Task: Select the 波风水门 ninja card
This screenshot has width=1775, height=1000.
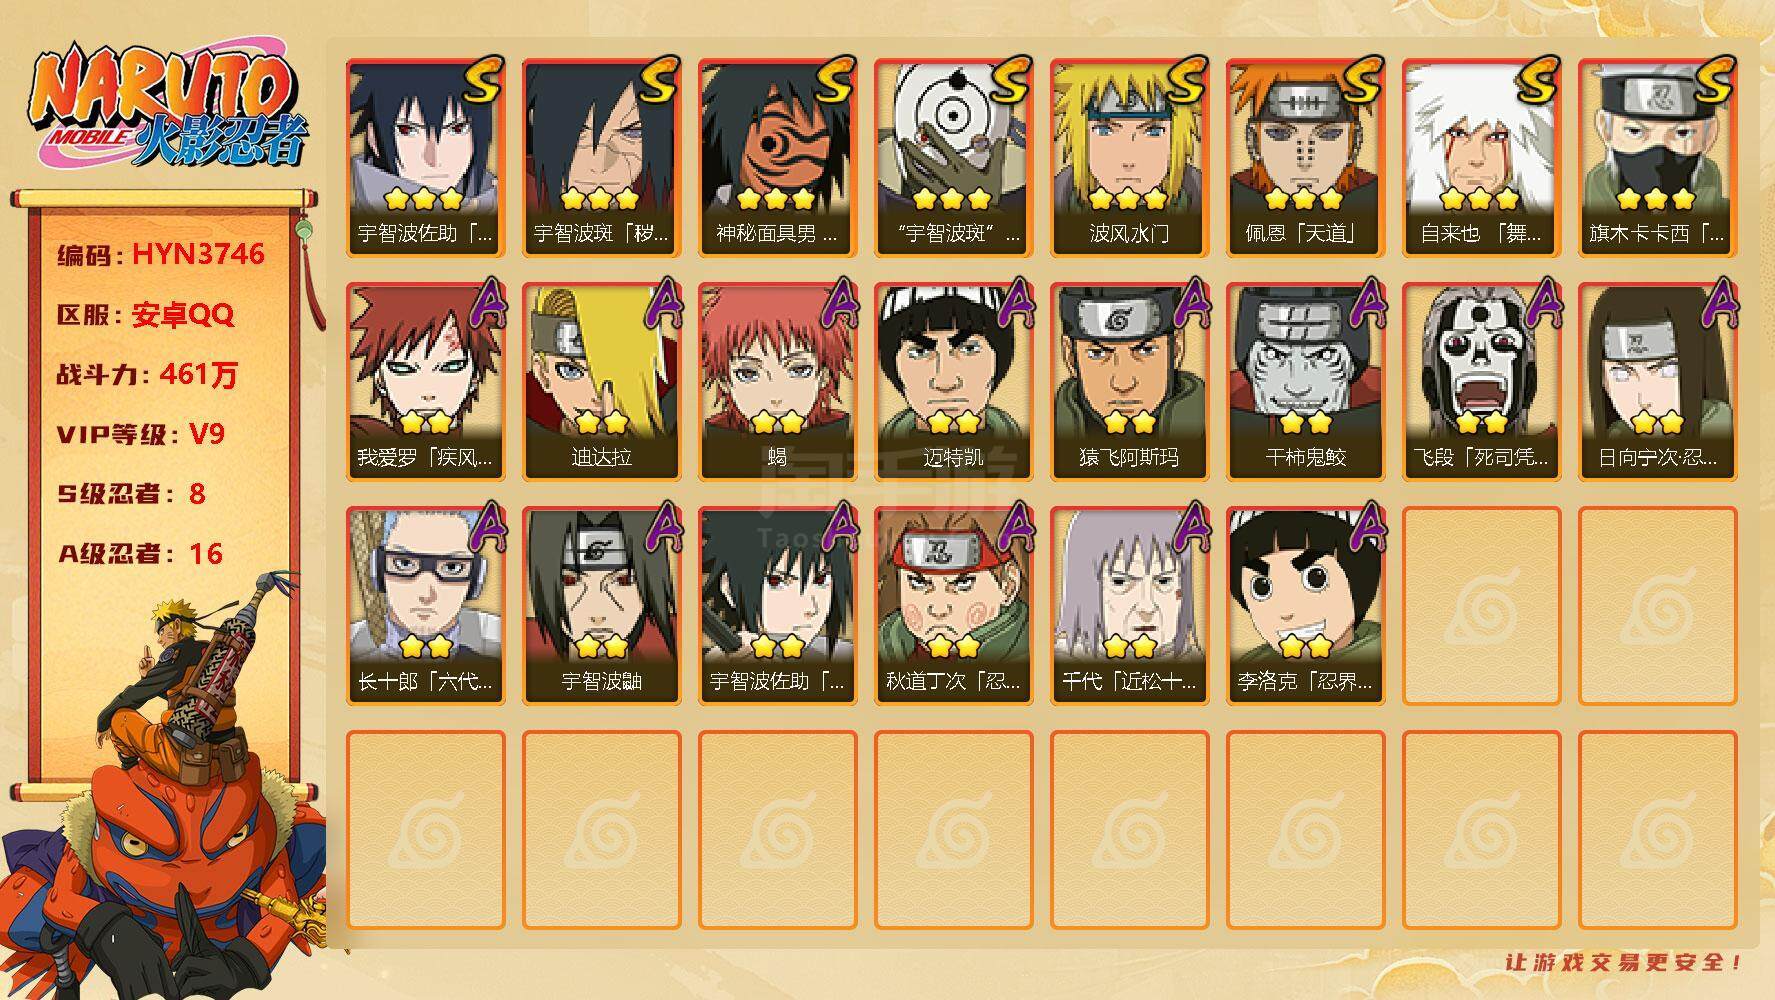Action: coord(1129,158)
